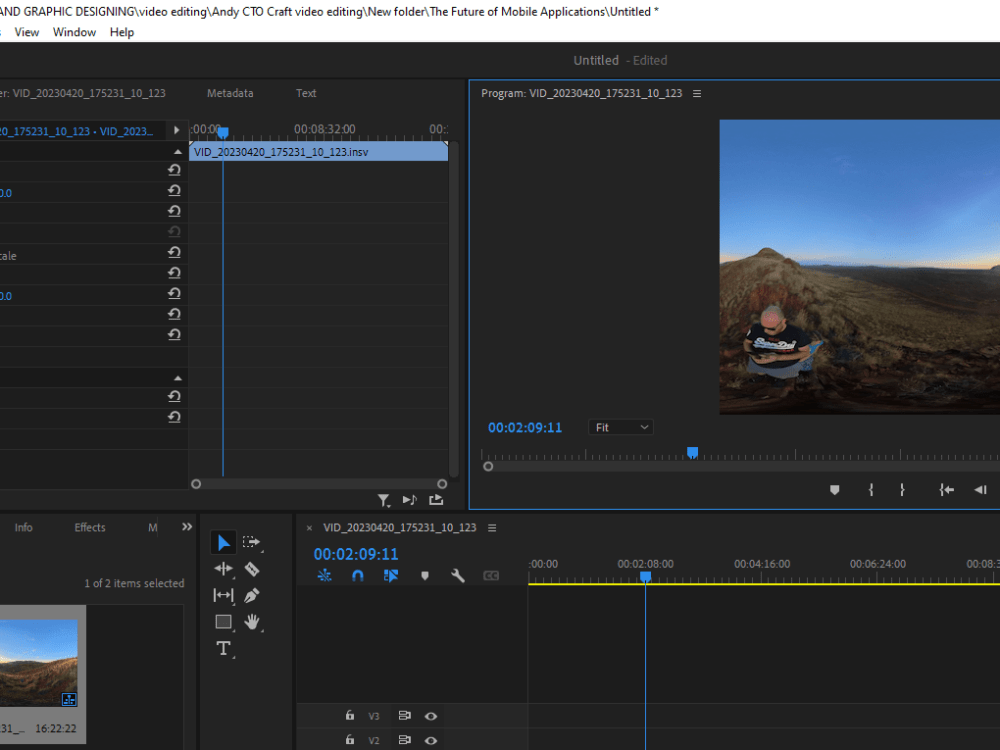The height and width of the screenshot is (750, 1000).
Task: Toggle V2 sync lock
Action: (404, 740)
